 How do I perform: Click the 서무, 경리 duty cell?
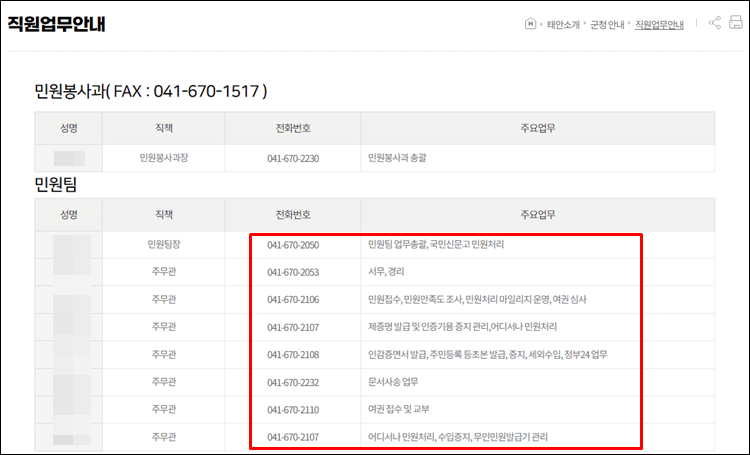(538, 272)
